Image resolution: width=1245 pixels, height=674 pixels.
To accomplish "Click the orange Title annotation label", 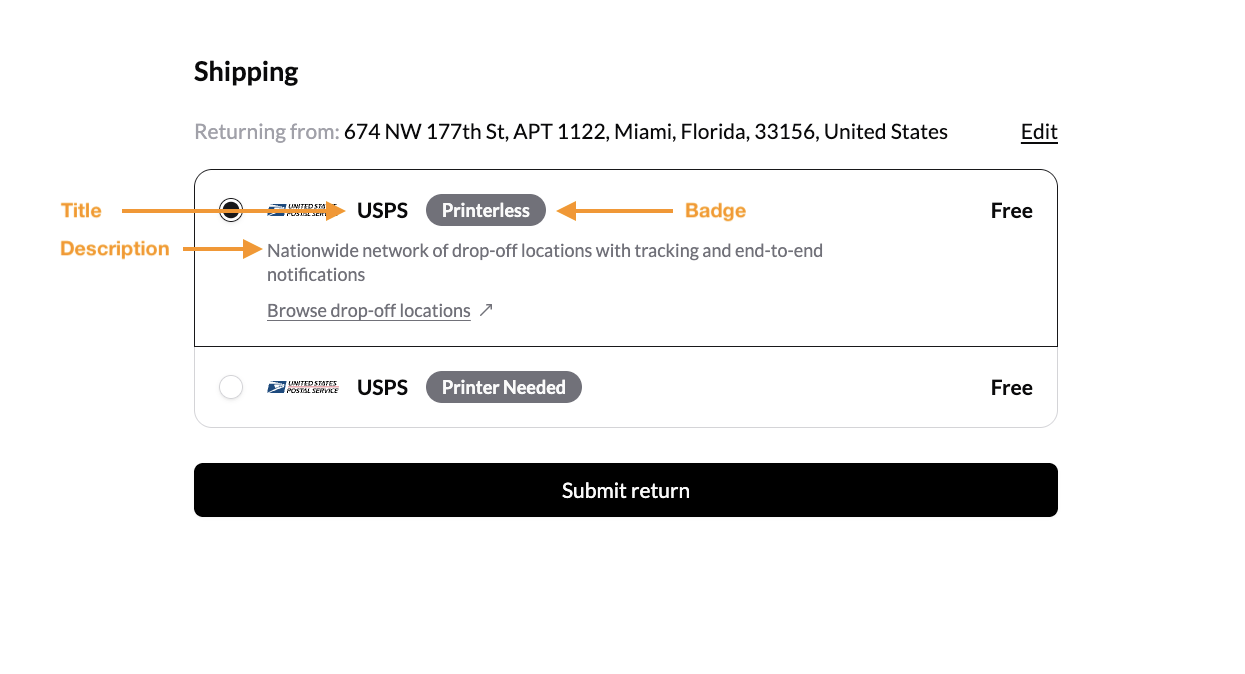I will [81, 211].
